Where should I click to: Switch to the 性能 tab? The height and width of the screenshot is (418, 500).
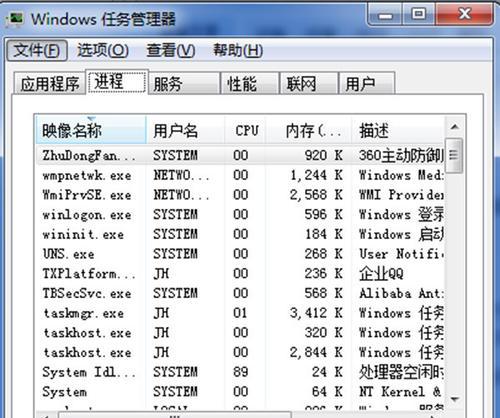[x=250, y=83]
